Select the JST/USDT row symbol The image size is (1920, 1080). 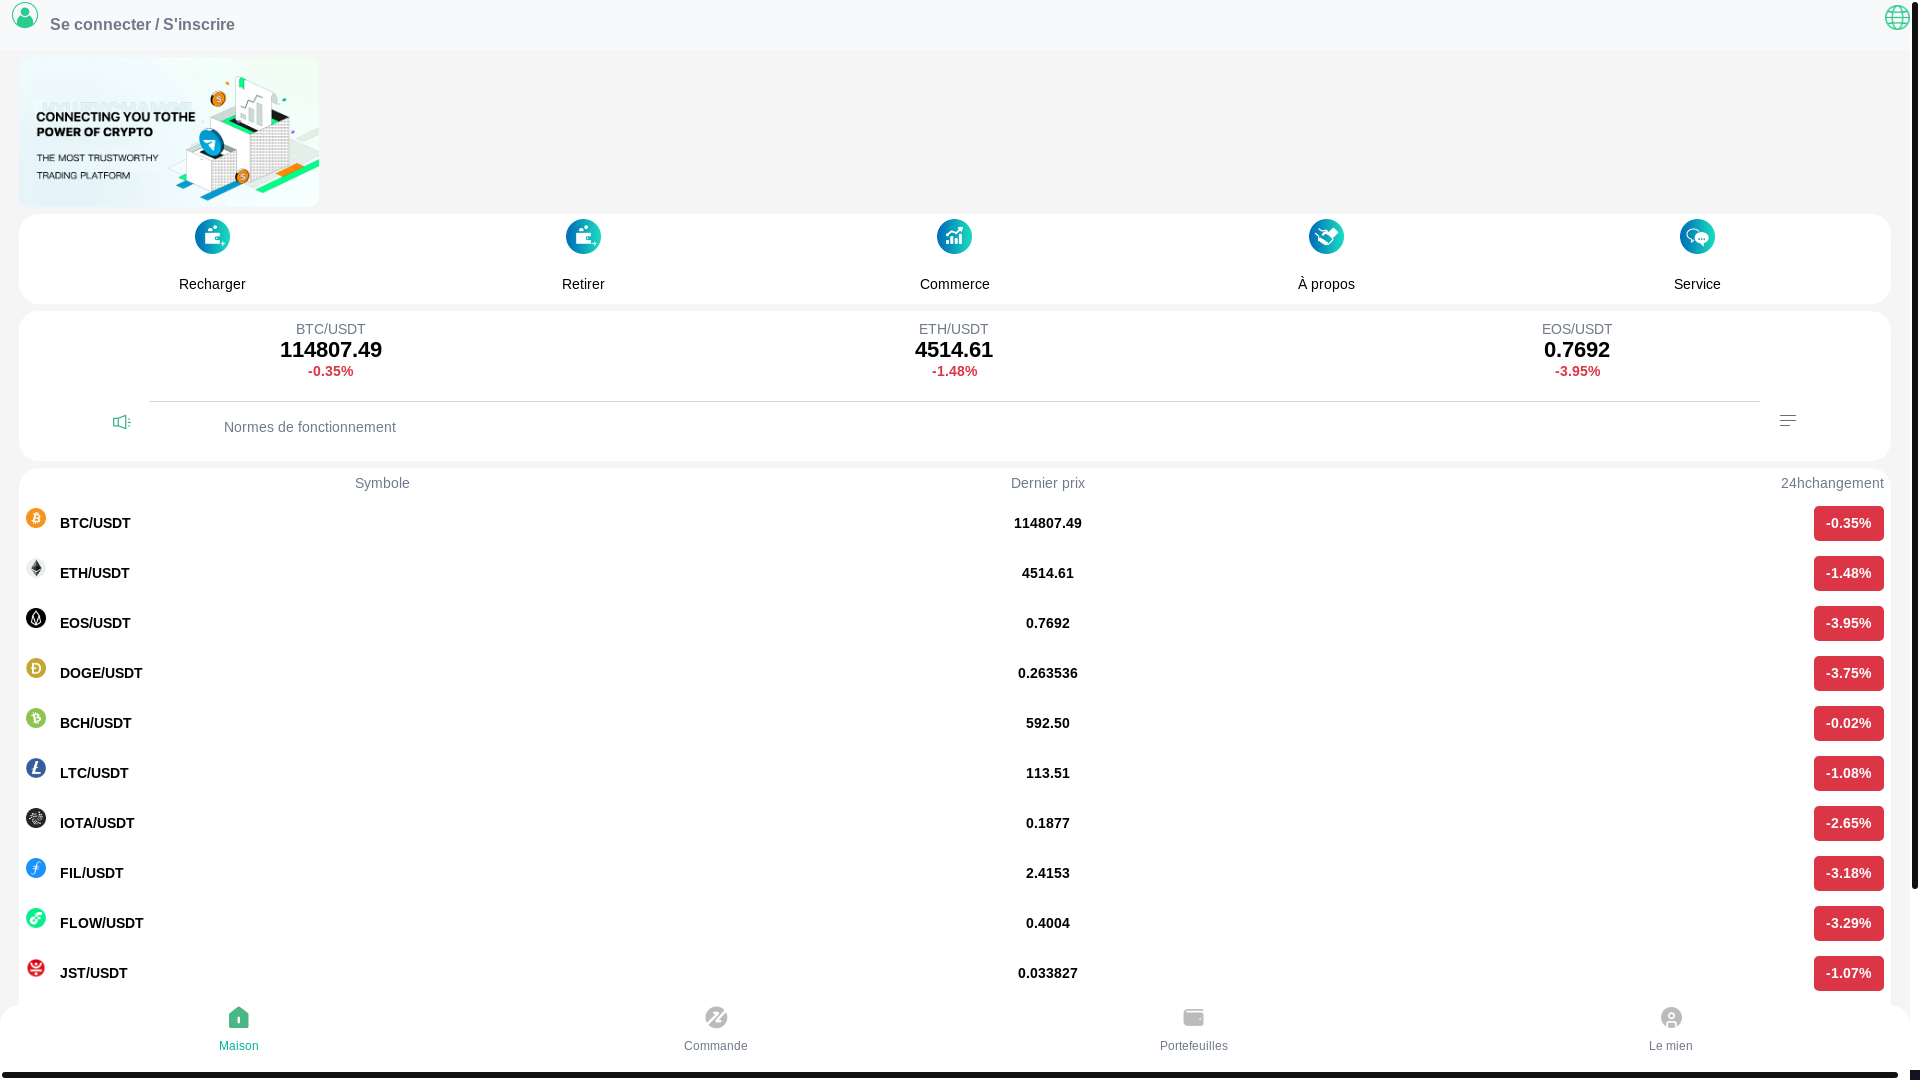pyautogui.click(x=94, y=973)
